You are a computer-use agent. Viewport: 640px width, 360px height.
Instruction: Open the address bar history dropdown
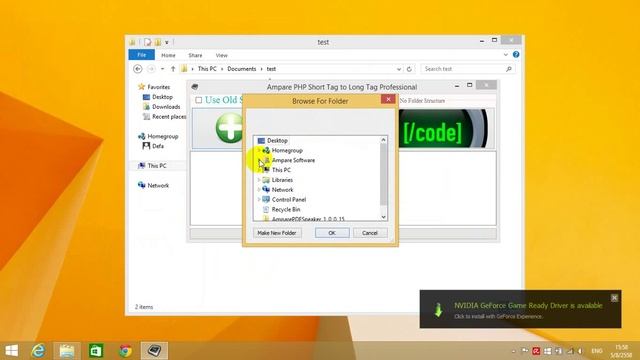click(399, 69)
